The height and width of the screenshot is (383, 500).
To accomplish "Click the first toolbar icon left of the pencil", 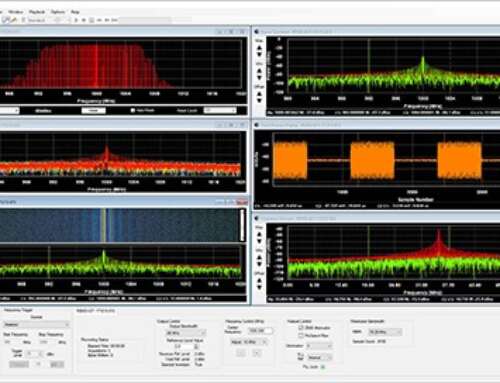I will tap(6, 20).
